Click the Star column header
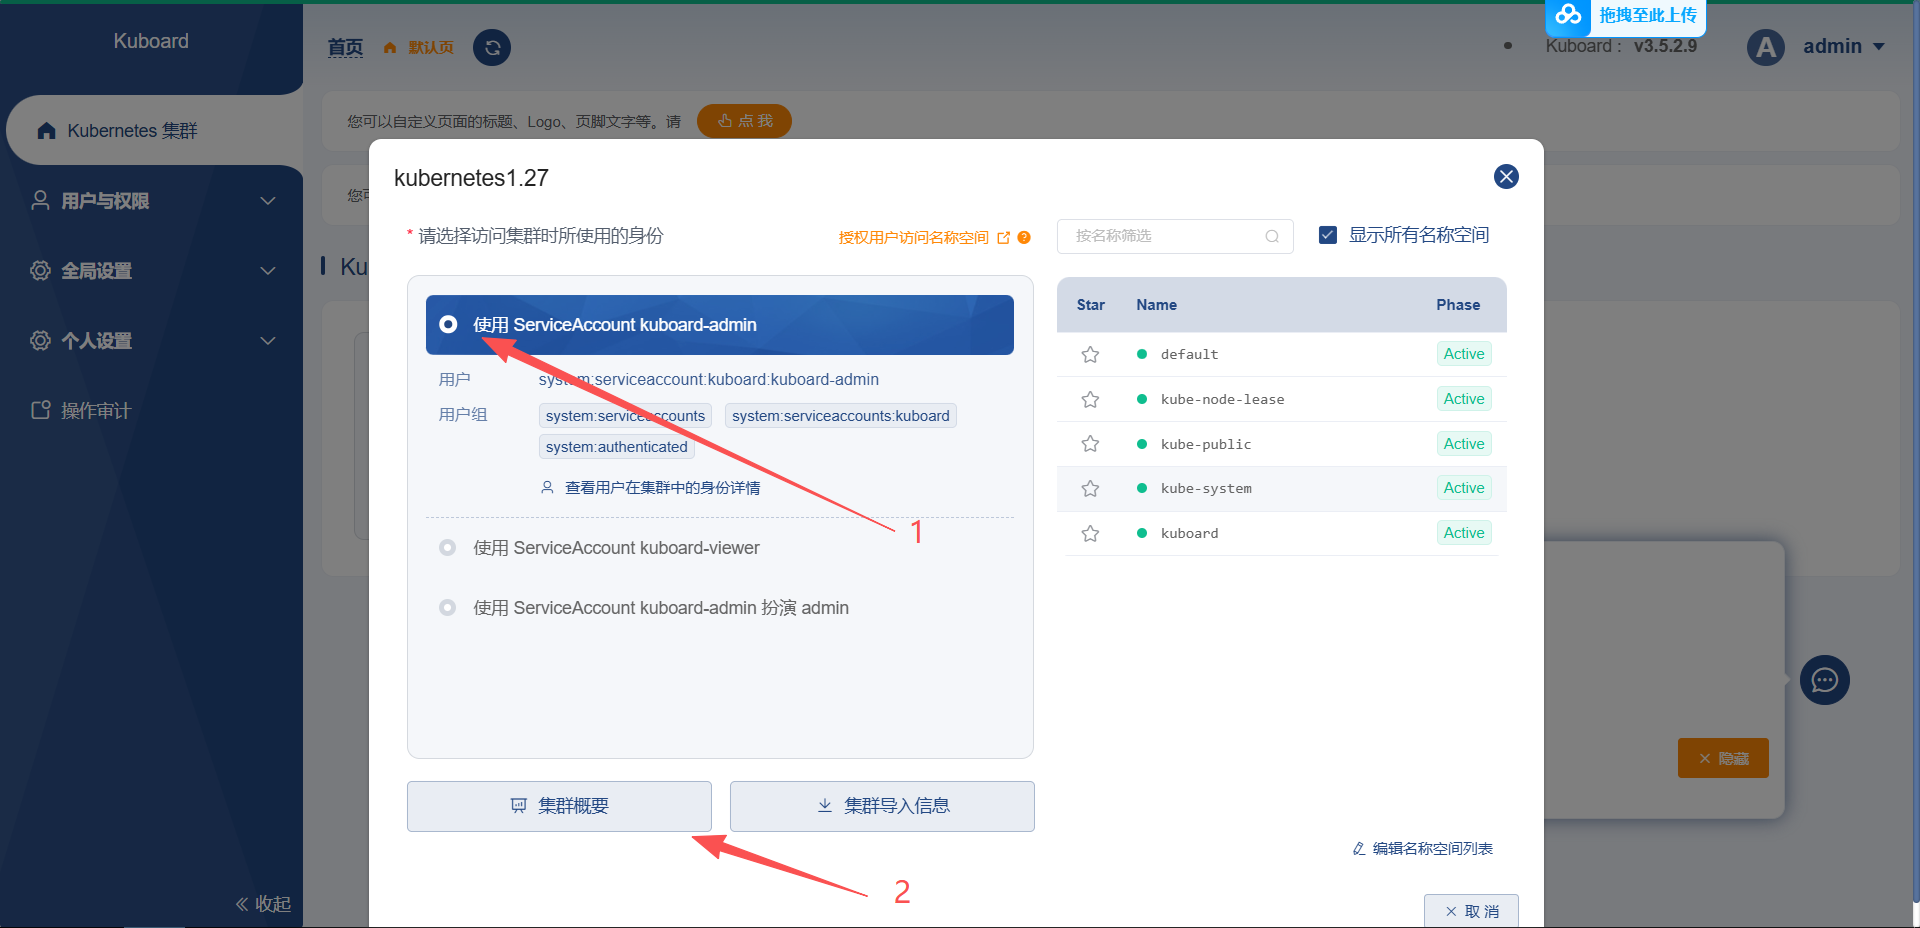This screenshot has height=928, width=1920. click(x=1090, y=305)
